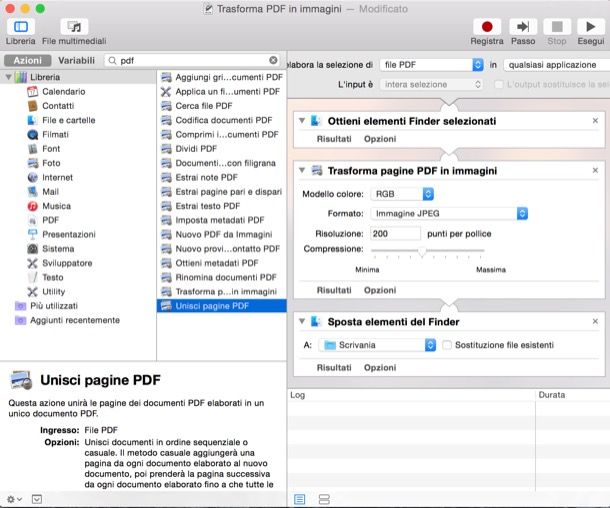Select Font category
610x508 pixels.
(x=51, y=149)
